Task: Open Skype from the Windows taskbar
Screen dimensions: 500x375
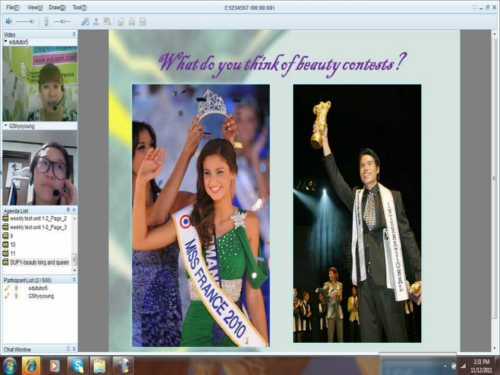Action: pos(78,366)
